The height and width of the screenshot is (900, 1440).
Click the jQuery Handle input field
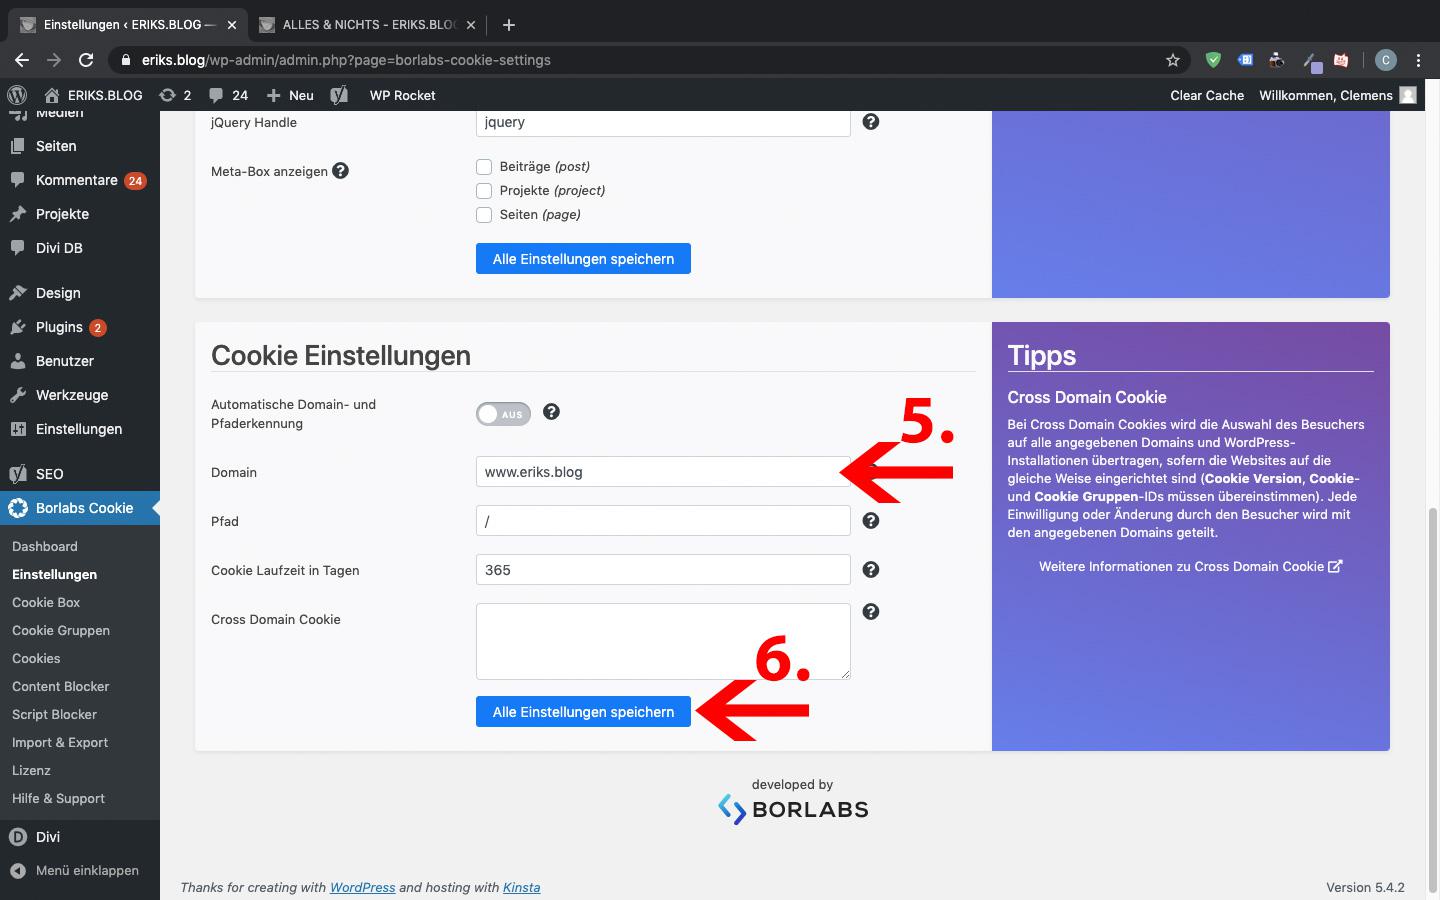click(x=663, y=123)
